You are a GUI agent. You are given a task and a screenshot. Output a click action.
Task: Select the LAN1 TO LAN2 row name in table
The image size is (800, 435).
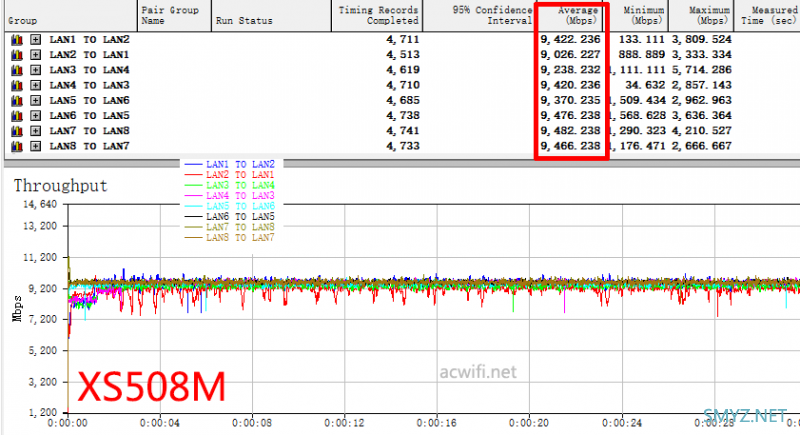click(89, 40)
